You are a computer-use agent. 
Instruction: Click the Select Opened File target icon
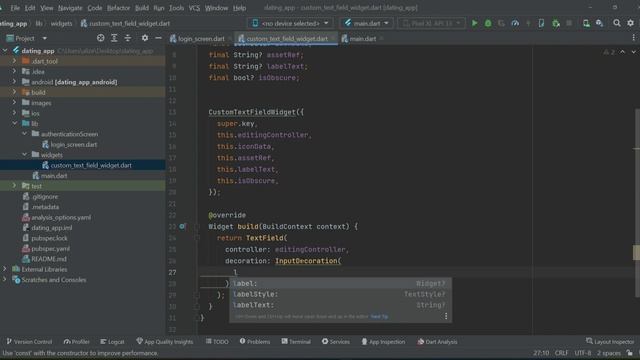point(100,38)
